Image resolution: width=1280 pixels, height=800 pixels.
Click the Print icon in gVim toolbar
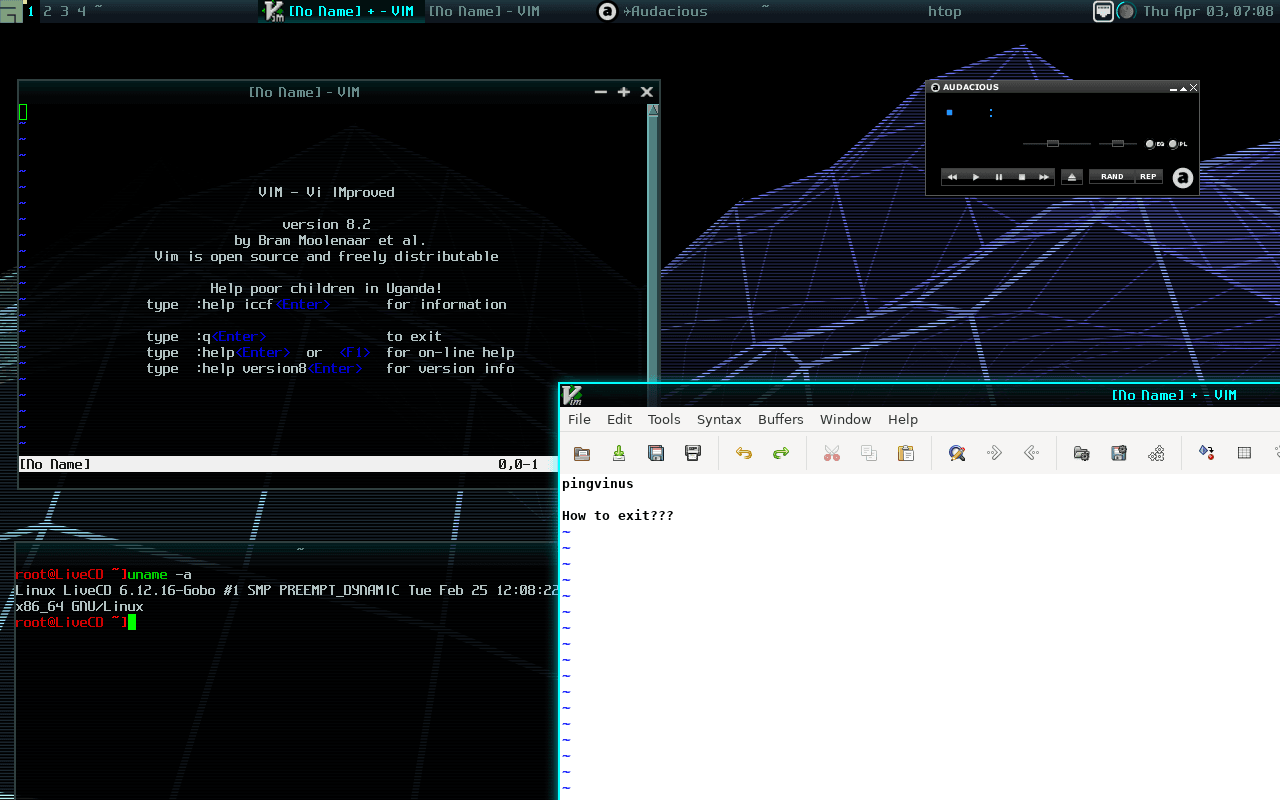(x=693, y=453)
